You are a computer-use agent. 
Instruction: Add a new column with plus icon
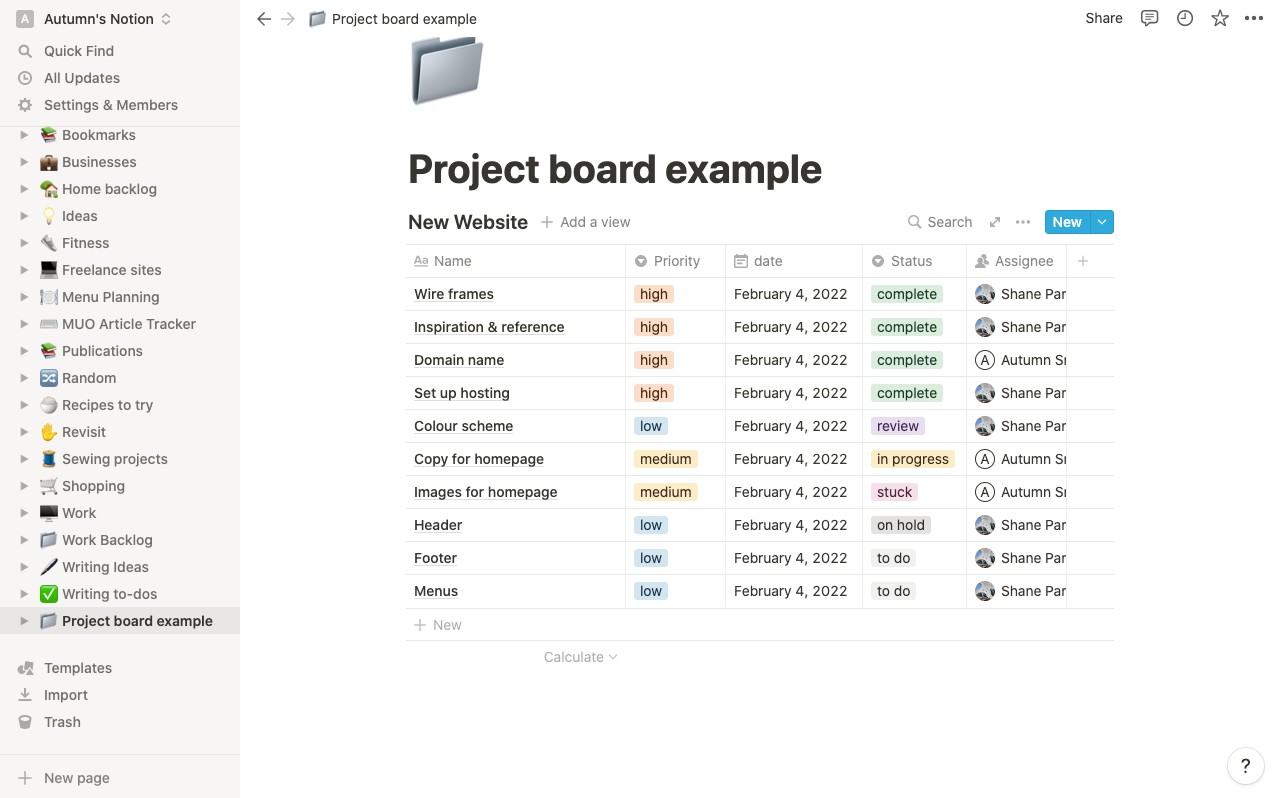(1083, 261)
